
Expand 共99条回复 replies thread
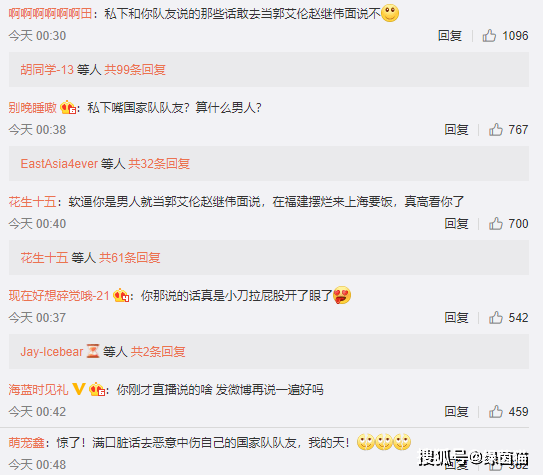pyautogui.click(x=135, y=70)
